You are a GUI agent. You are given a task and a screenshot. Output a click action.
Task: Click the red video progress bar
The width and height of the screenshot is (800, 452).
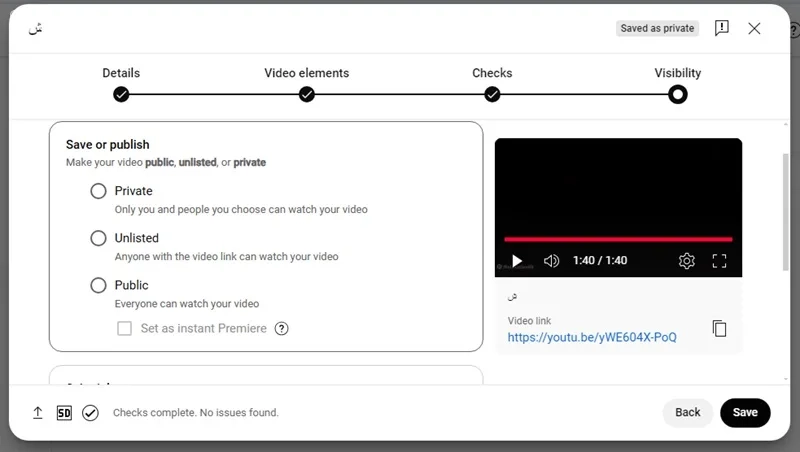(618, 239)
